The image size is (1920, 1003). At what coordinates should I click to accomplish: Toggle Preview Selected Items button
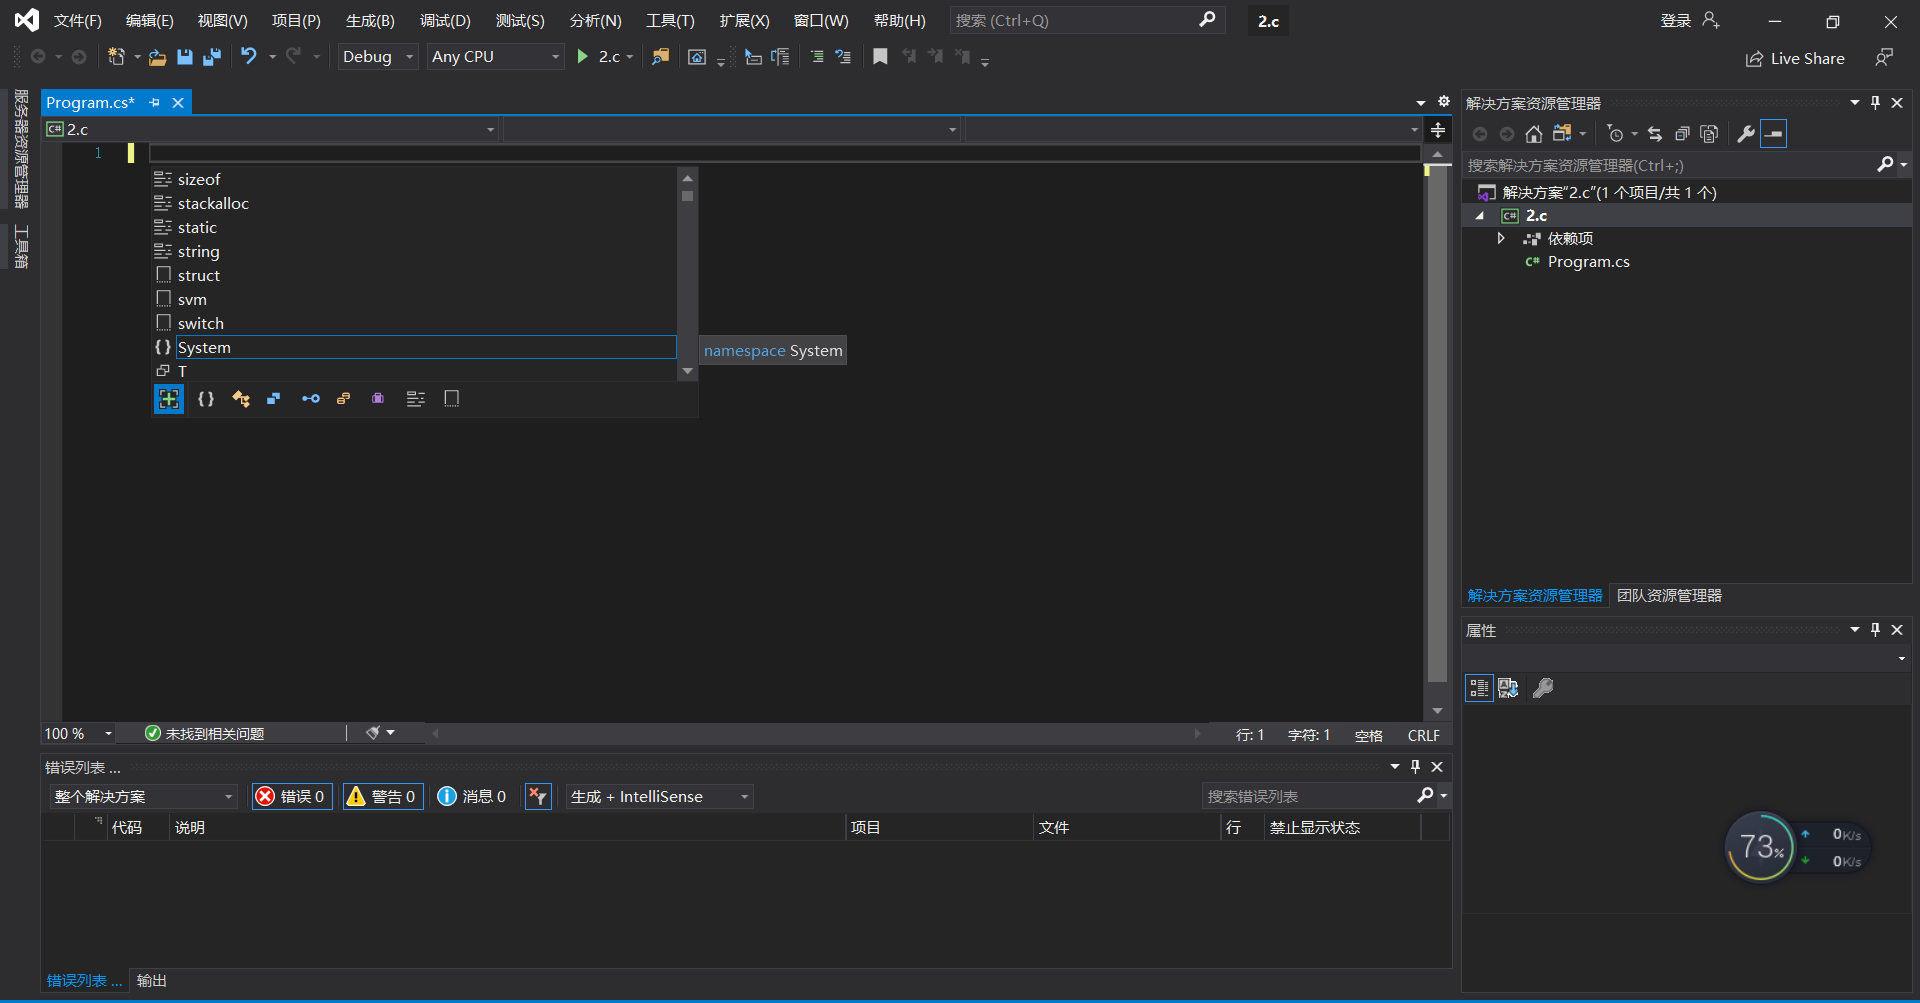[x=1774, y=134]
